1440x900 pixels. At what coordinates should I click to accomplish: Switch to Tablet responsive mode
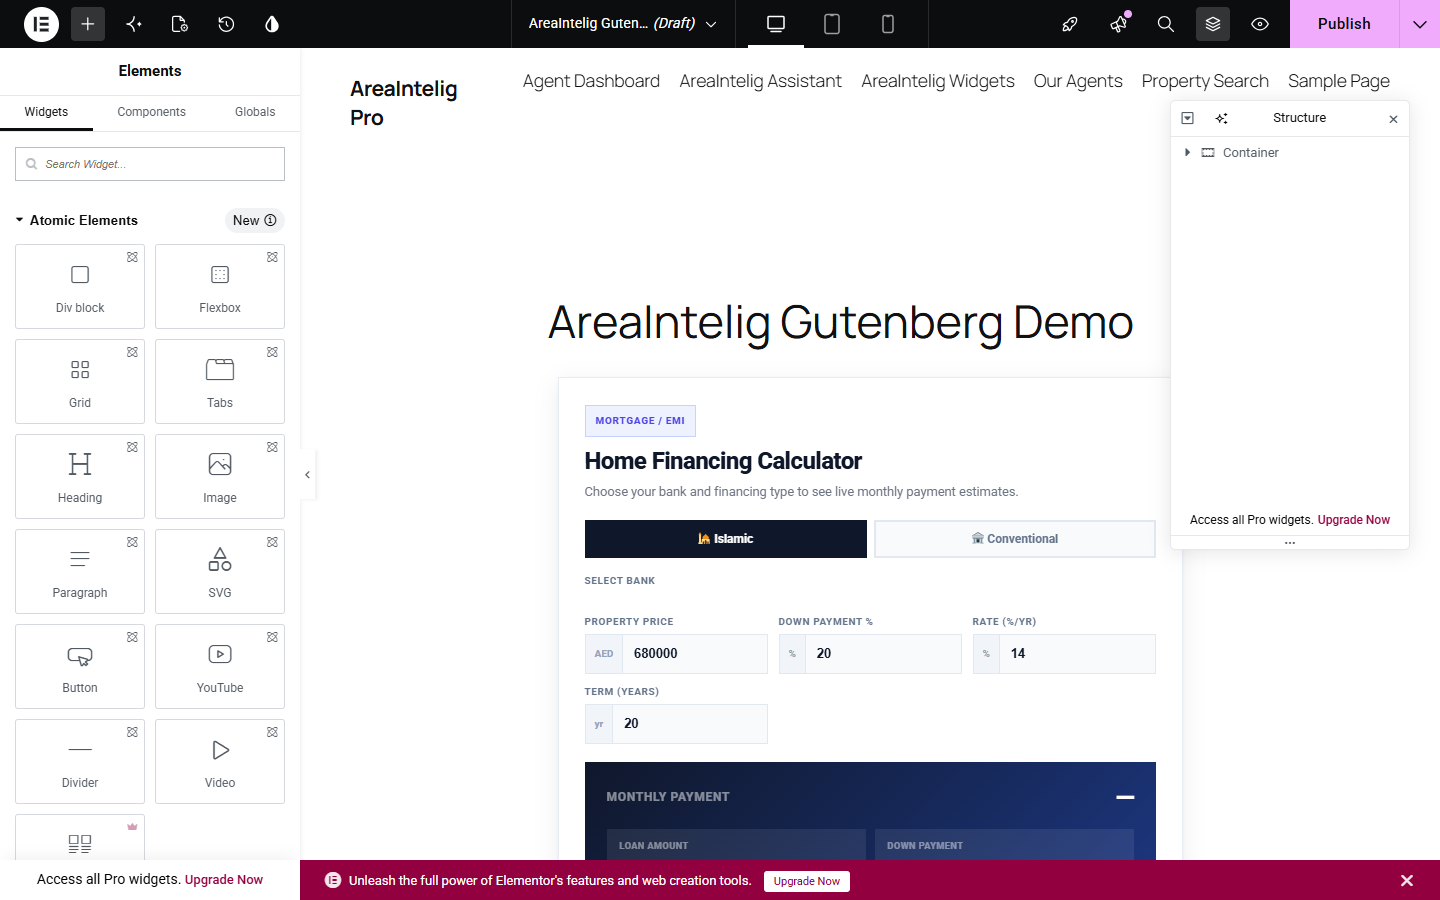832,24
